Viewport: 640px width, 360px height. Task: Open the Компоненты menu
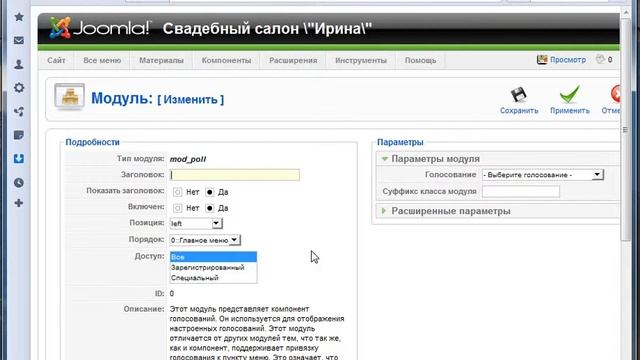pos(226,60)
